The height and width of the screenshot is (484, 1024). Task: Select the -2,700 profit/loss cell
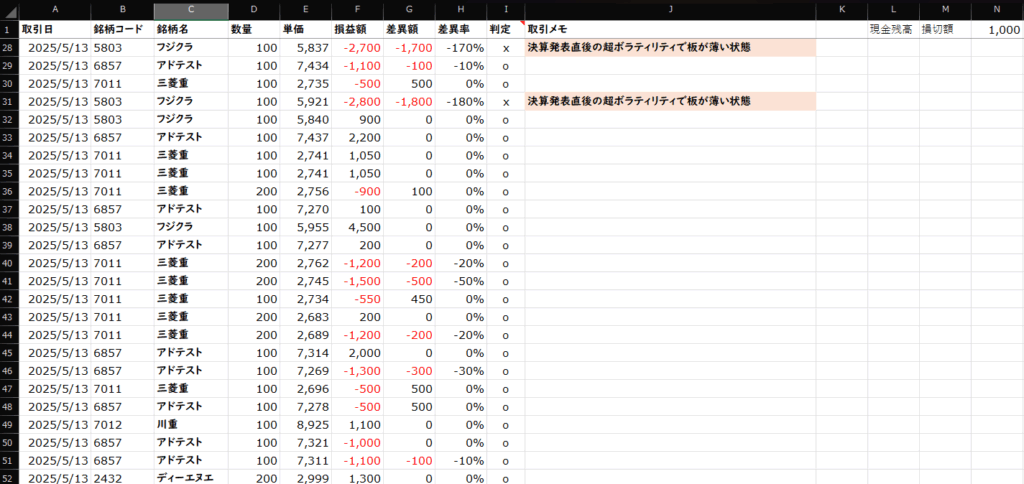357,48
